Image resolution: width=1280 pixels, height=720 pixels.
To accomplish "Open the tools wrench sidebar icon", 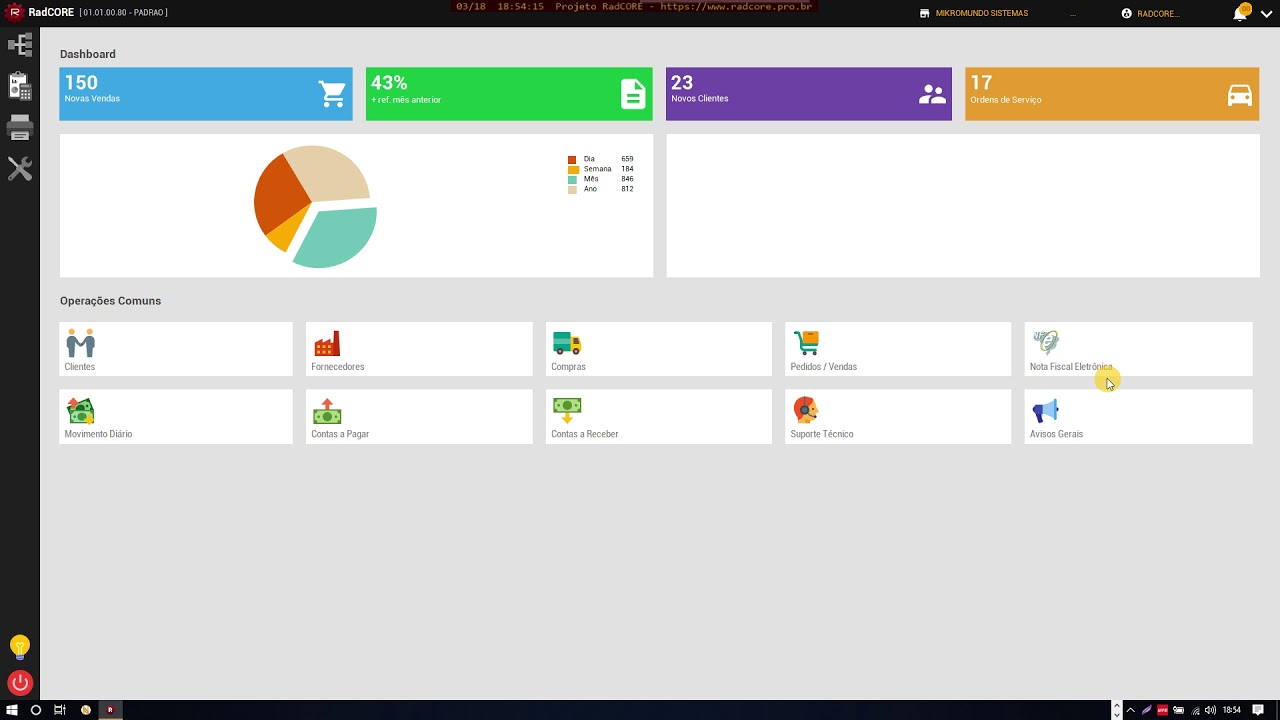I will tap(20, 168).
